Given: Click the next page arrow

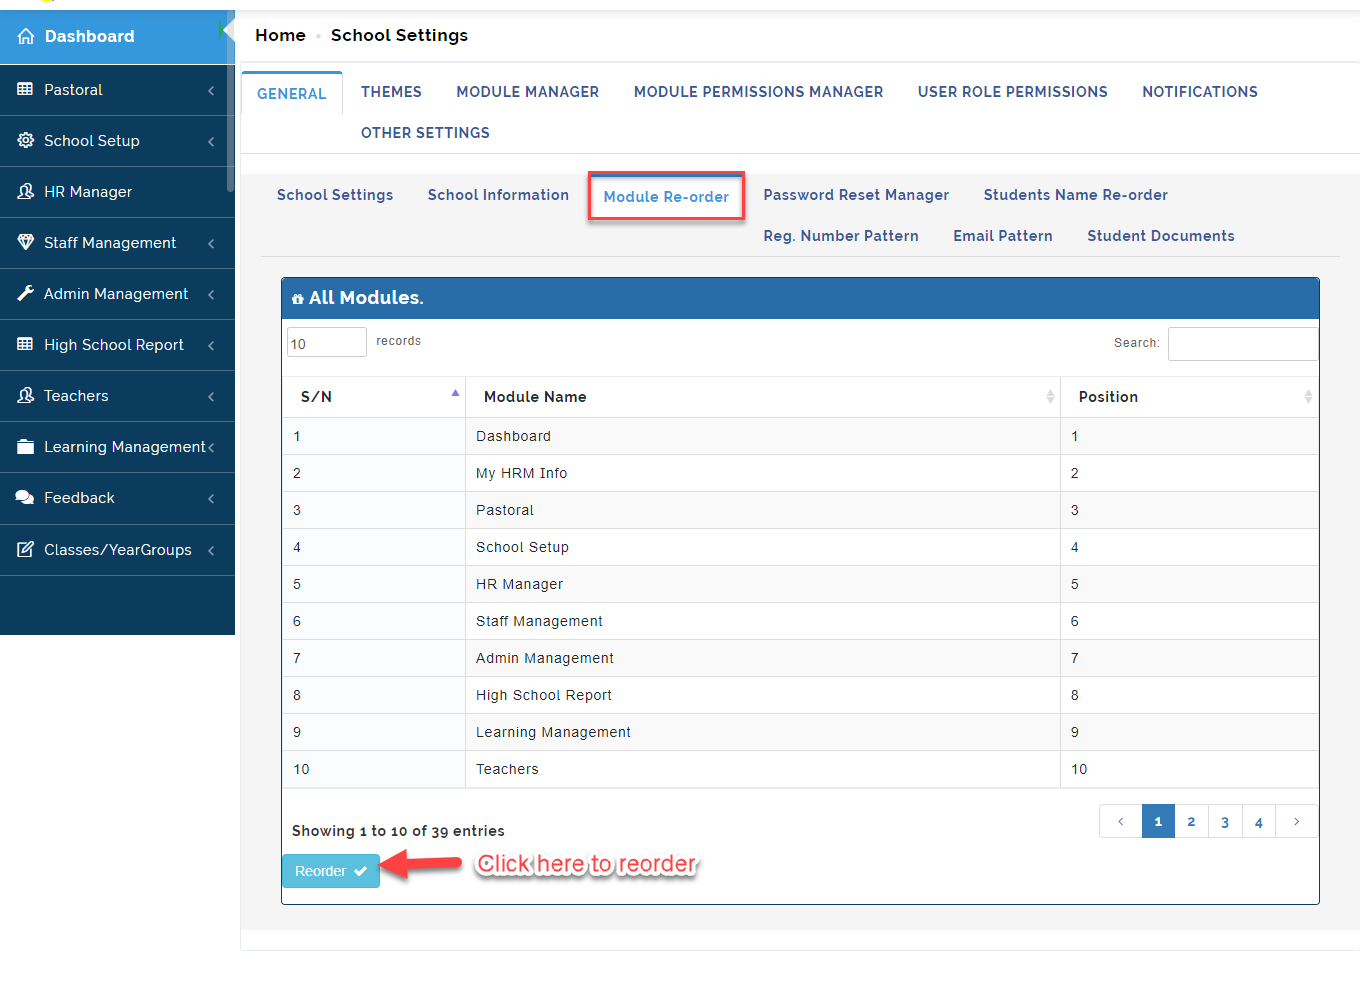Looking at the screenshot, I should pos(1297,821).
